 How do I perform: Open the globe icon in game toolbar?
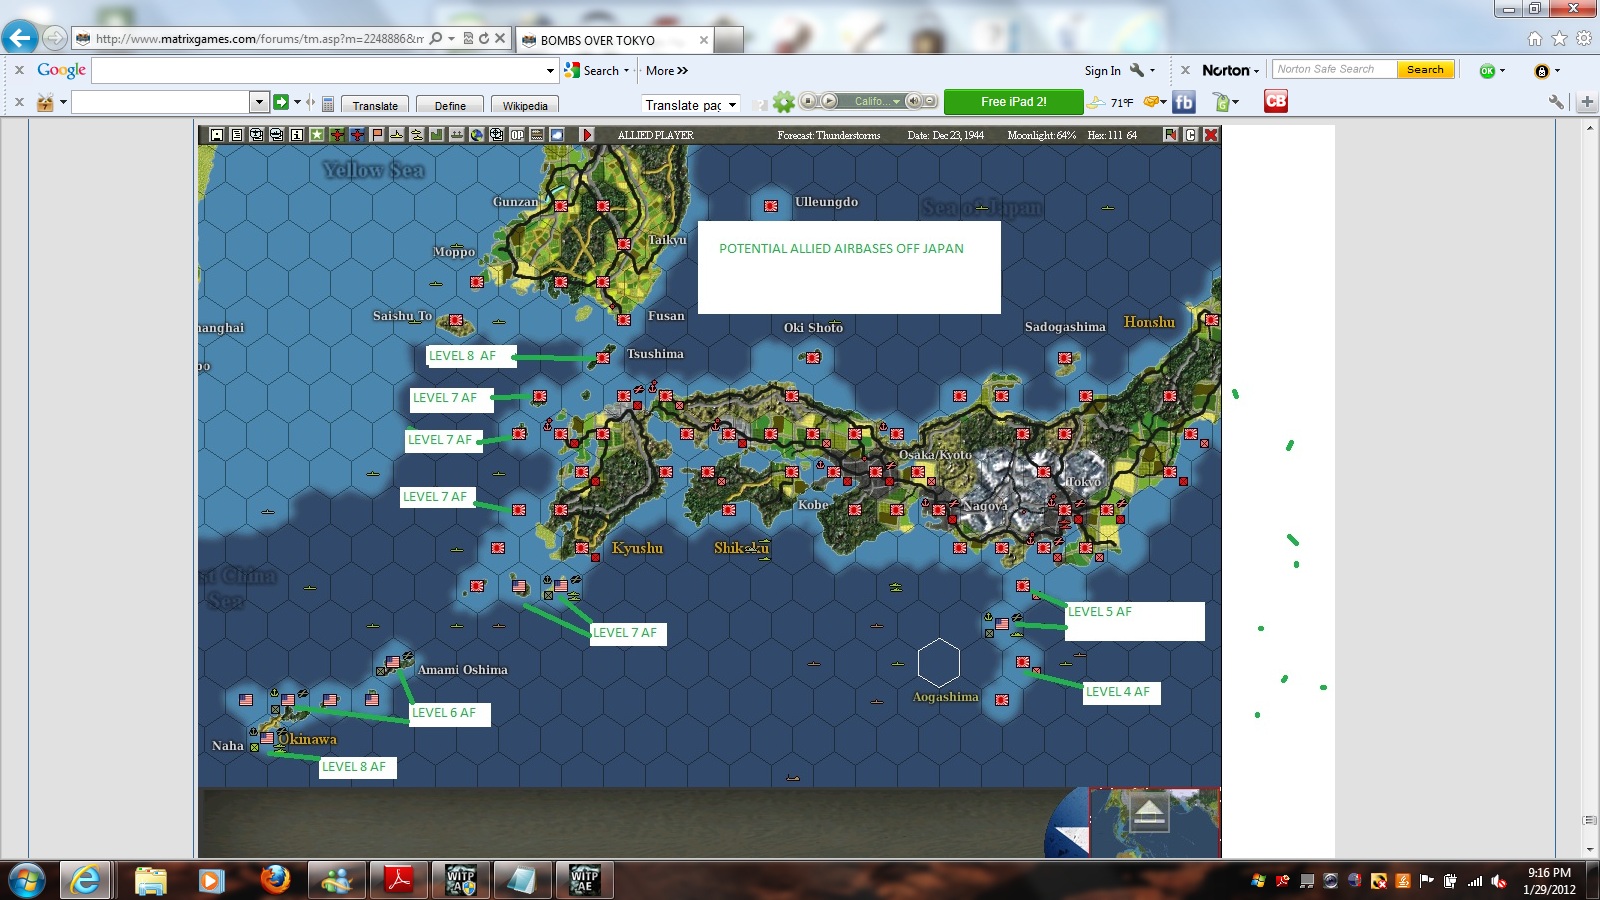click(477, 135)
